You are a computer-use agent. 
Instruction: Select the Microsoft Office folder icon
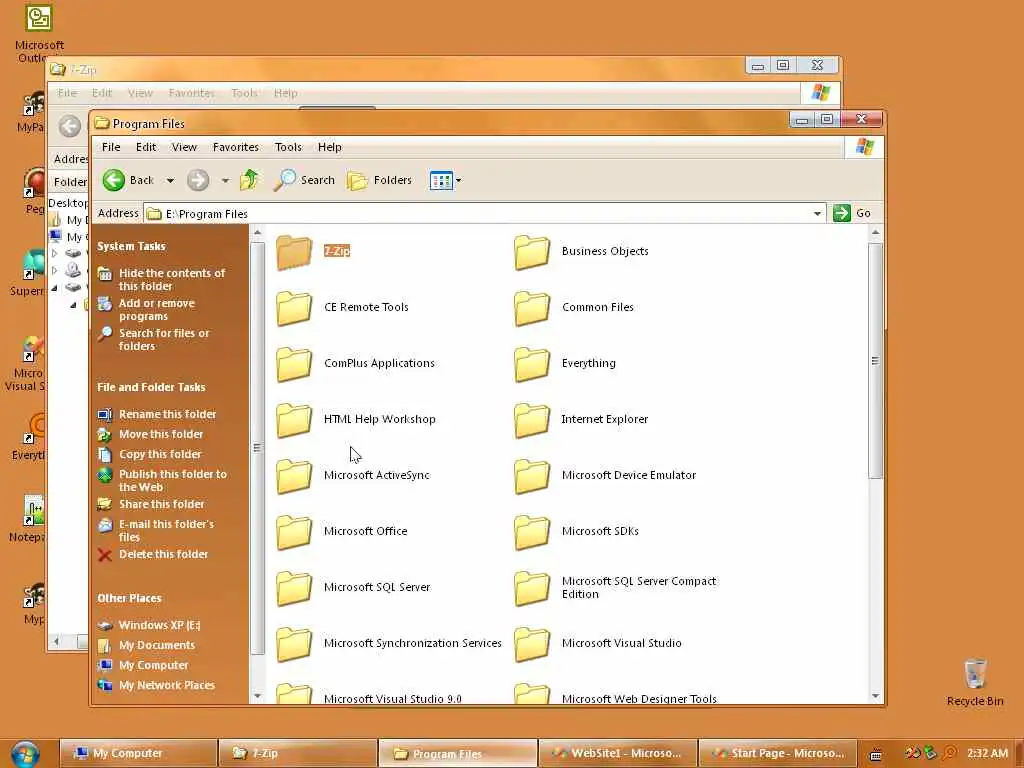294,532
